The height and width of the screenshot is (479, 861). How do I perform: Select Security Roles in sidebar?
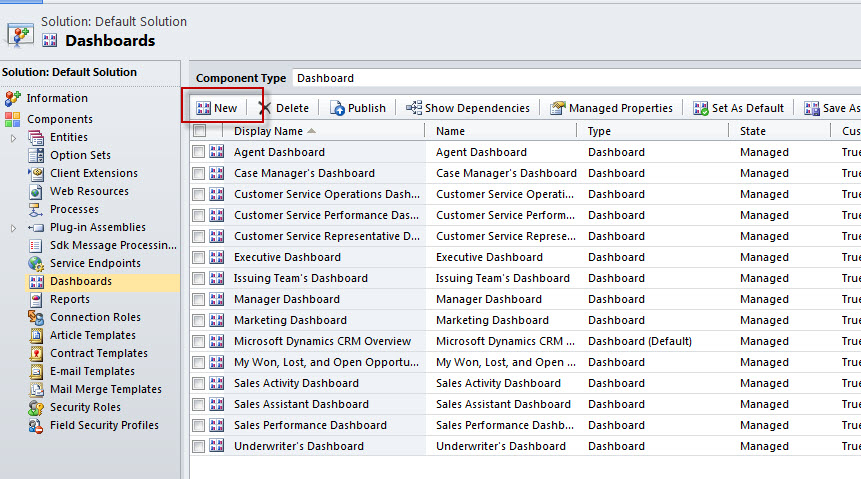pyautogui.click(x=85, y=407)
